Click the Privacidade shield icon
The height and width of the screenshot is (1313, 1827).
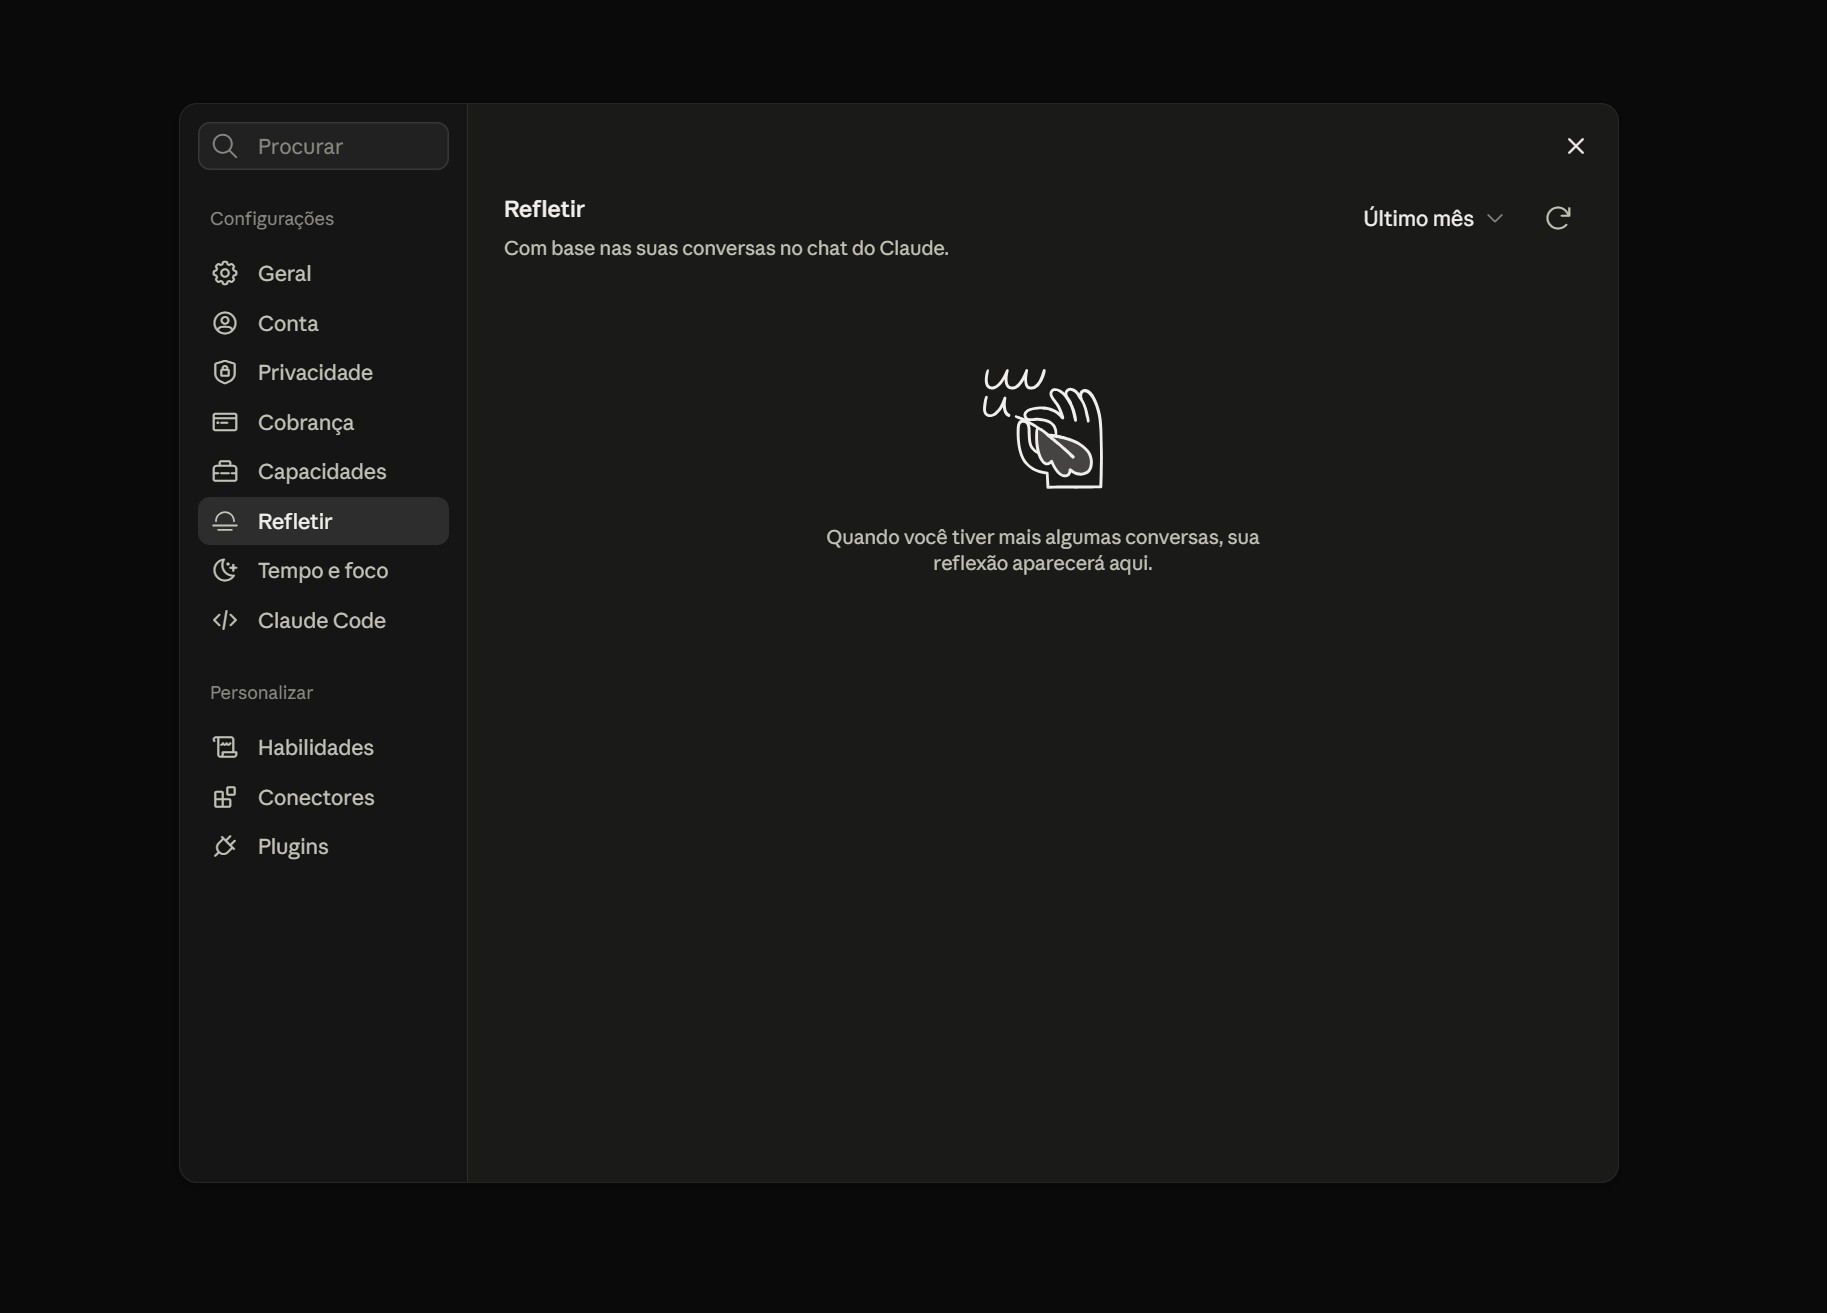pyautogui.click(x=225, y=372)
